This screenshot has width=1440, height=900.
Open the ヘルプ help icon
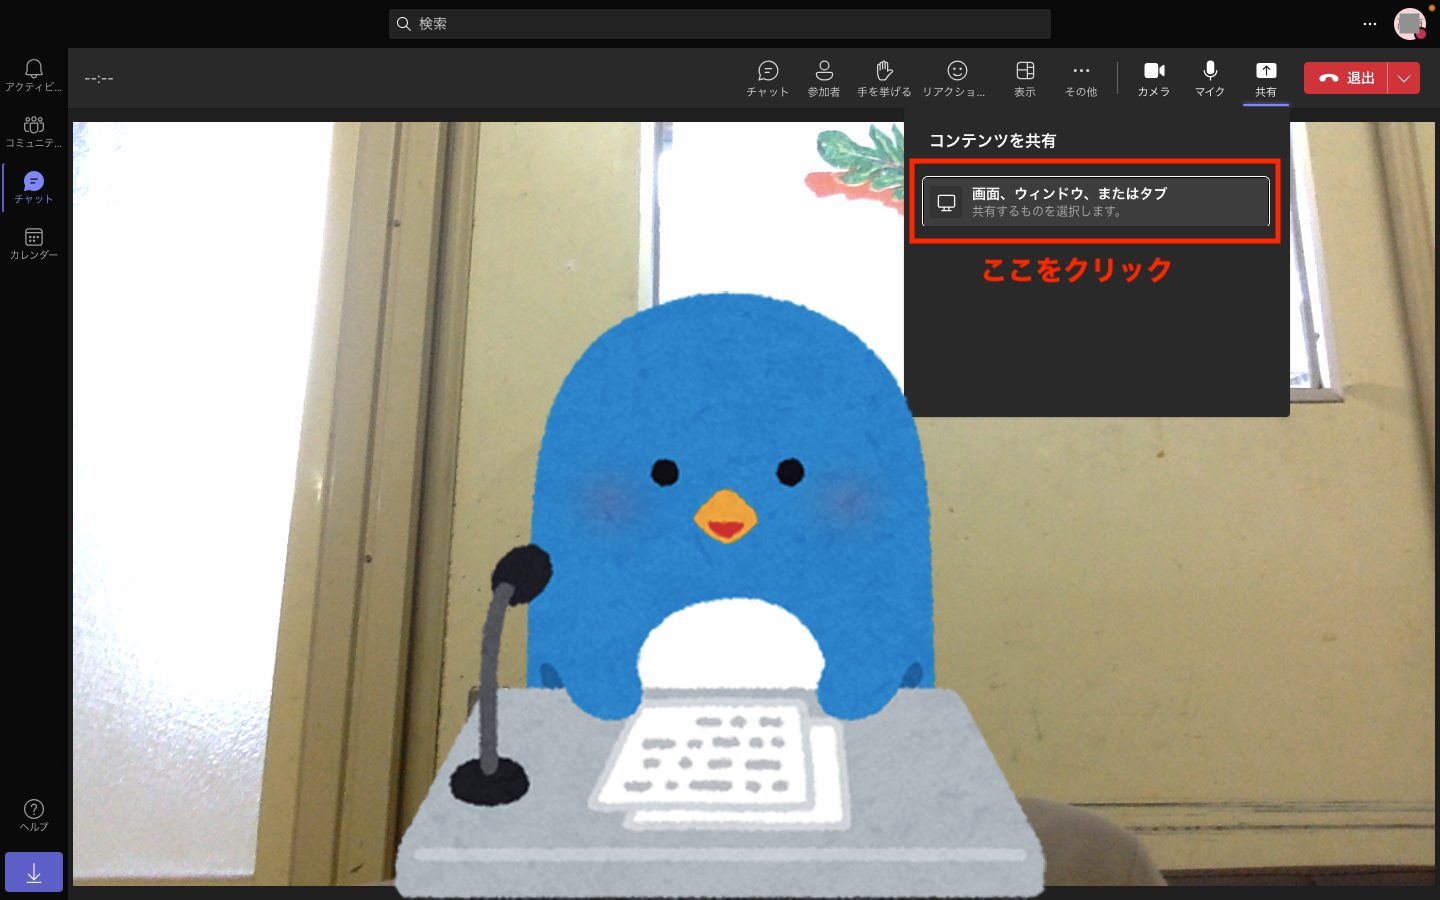[33, 815]
